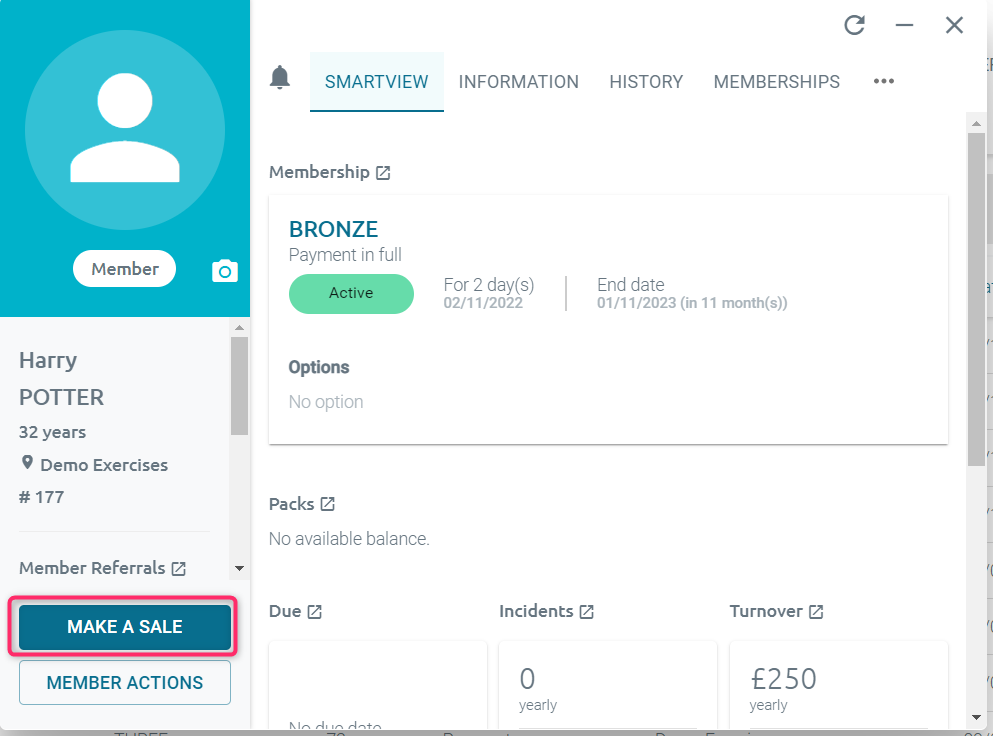The image size is (993, 736).
Task: Open the three-dots more tabs menu
Action: coord(883,81)
